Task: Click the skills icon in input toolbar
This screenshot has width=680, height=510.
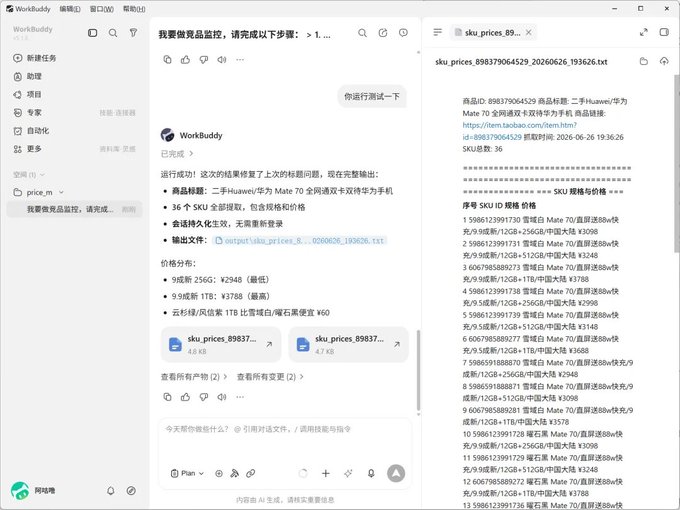Action: click(x=235, y=474)
